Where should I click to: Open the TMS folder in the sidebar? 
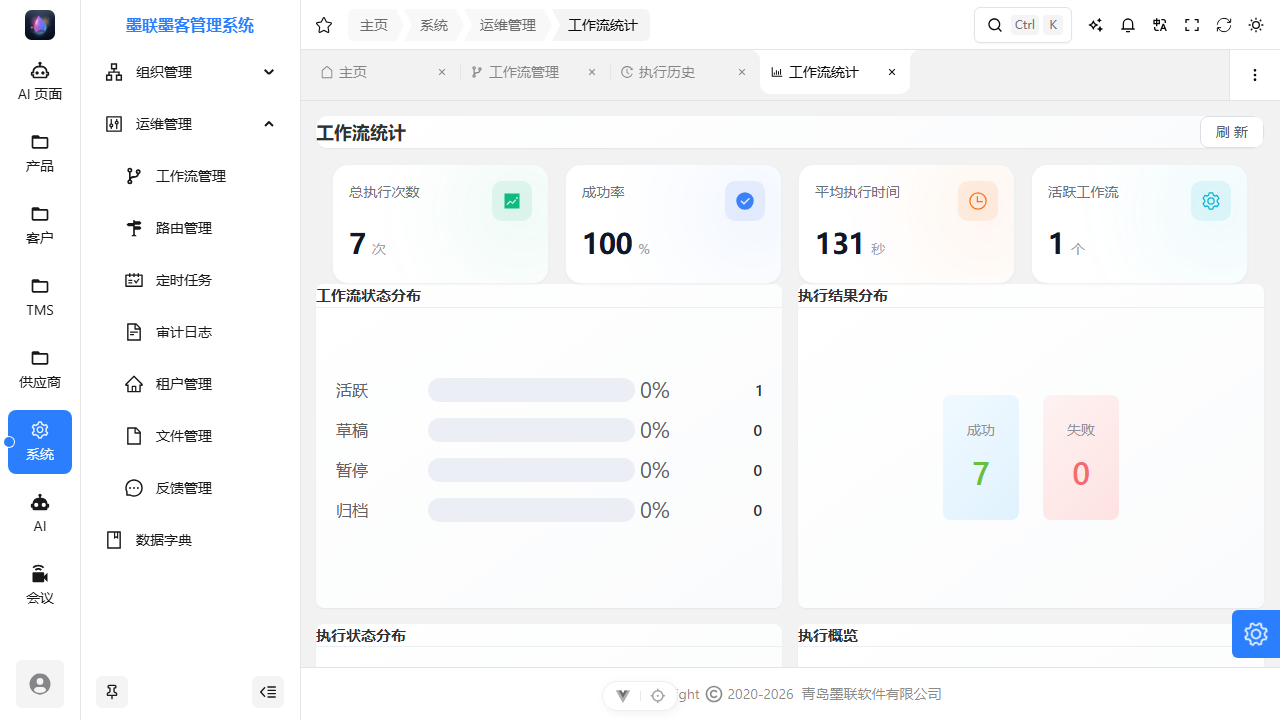pos(40,298)
